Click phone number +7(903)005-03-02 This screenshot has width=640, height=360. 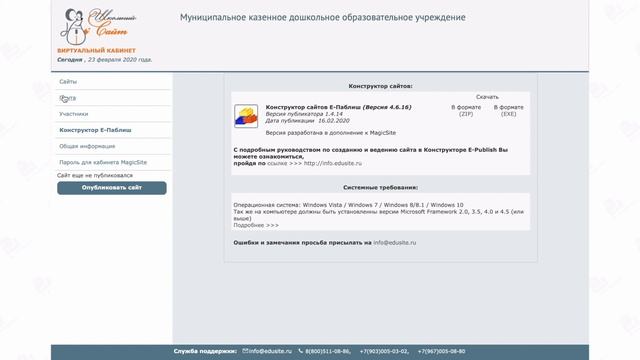(384, 351)
